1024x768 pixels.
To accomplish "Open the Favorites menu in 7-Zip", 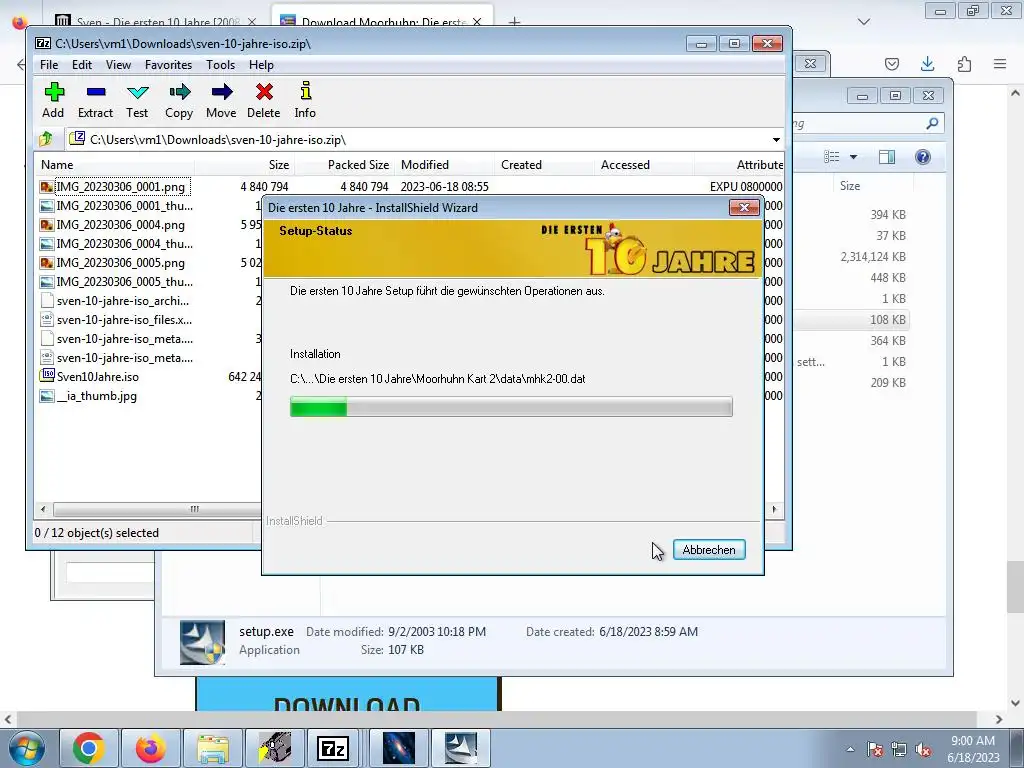I will tap(168, 65).
